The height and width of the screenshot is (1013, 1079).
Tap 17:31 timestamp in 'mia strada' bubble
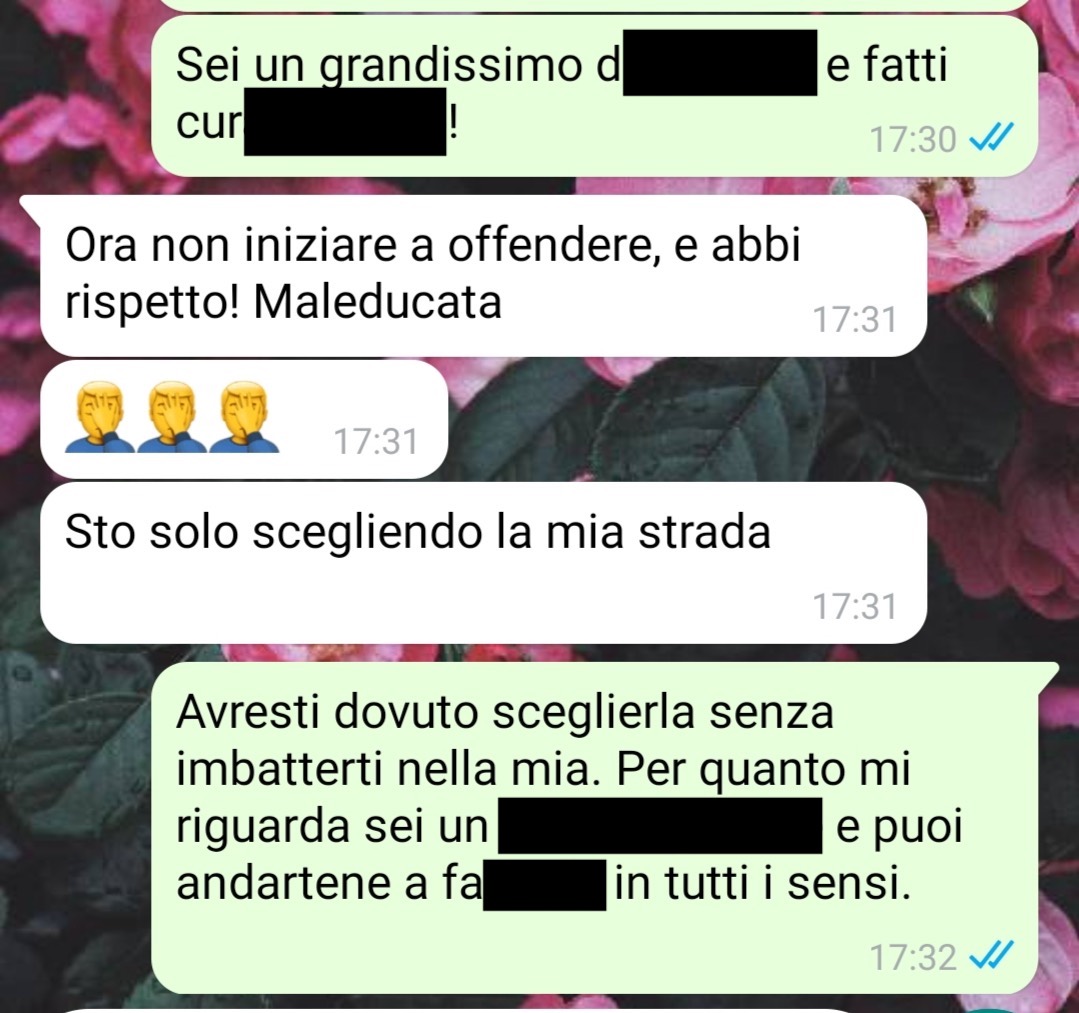(x=855, y=607)
